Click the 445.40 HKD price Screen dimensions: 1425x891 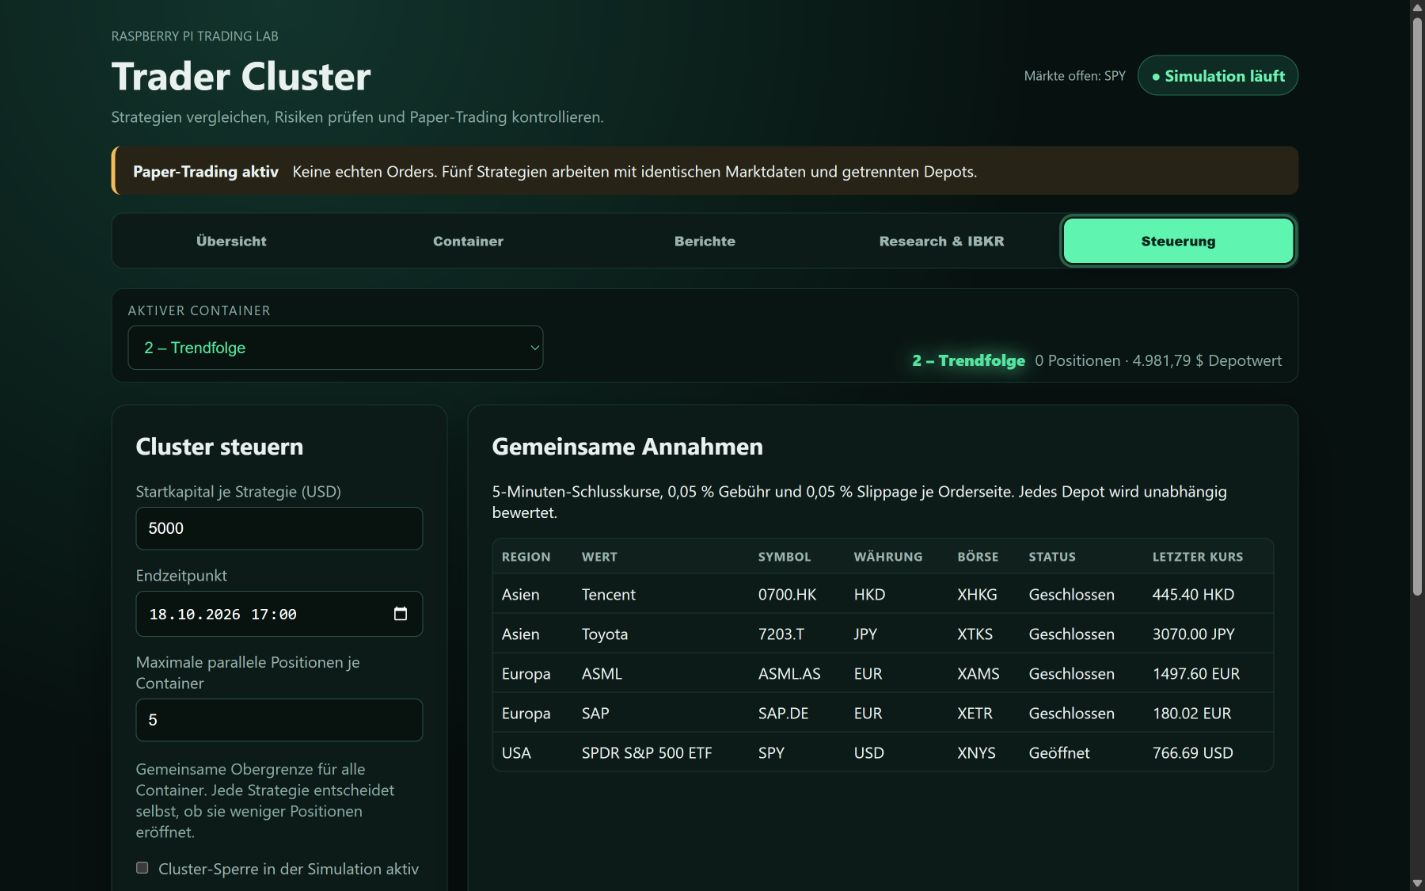[1193, 594]
